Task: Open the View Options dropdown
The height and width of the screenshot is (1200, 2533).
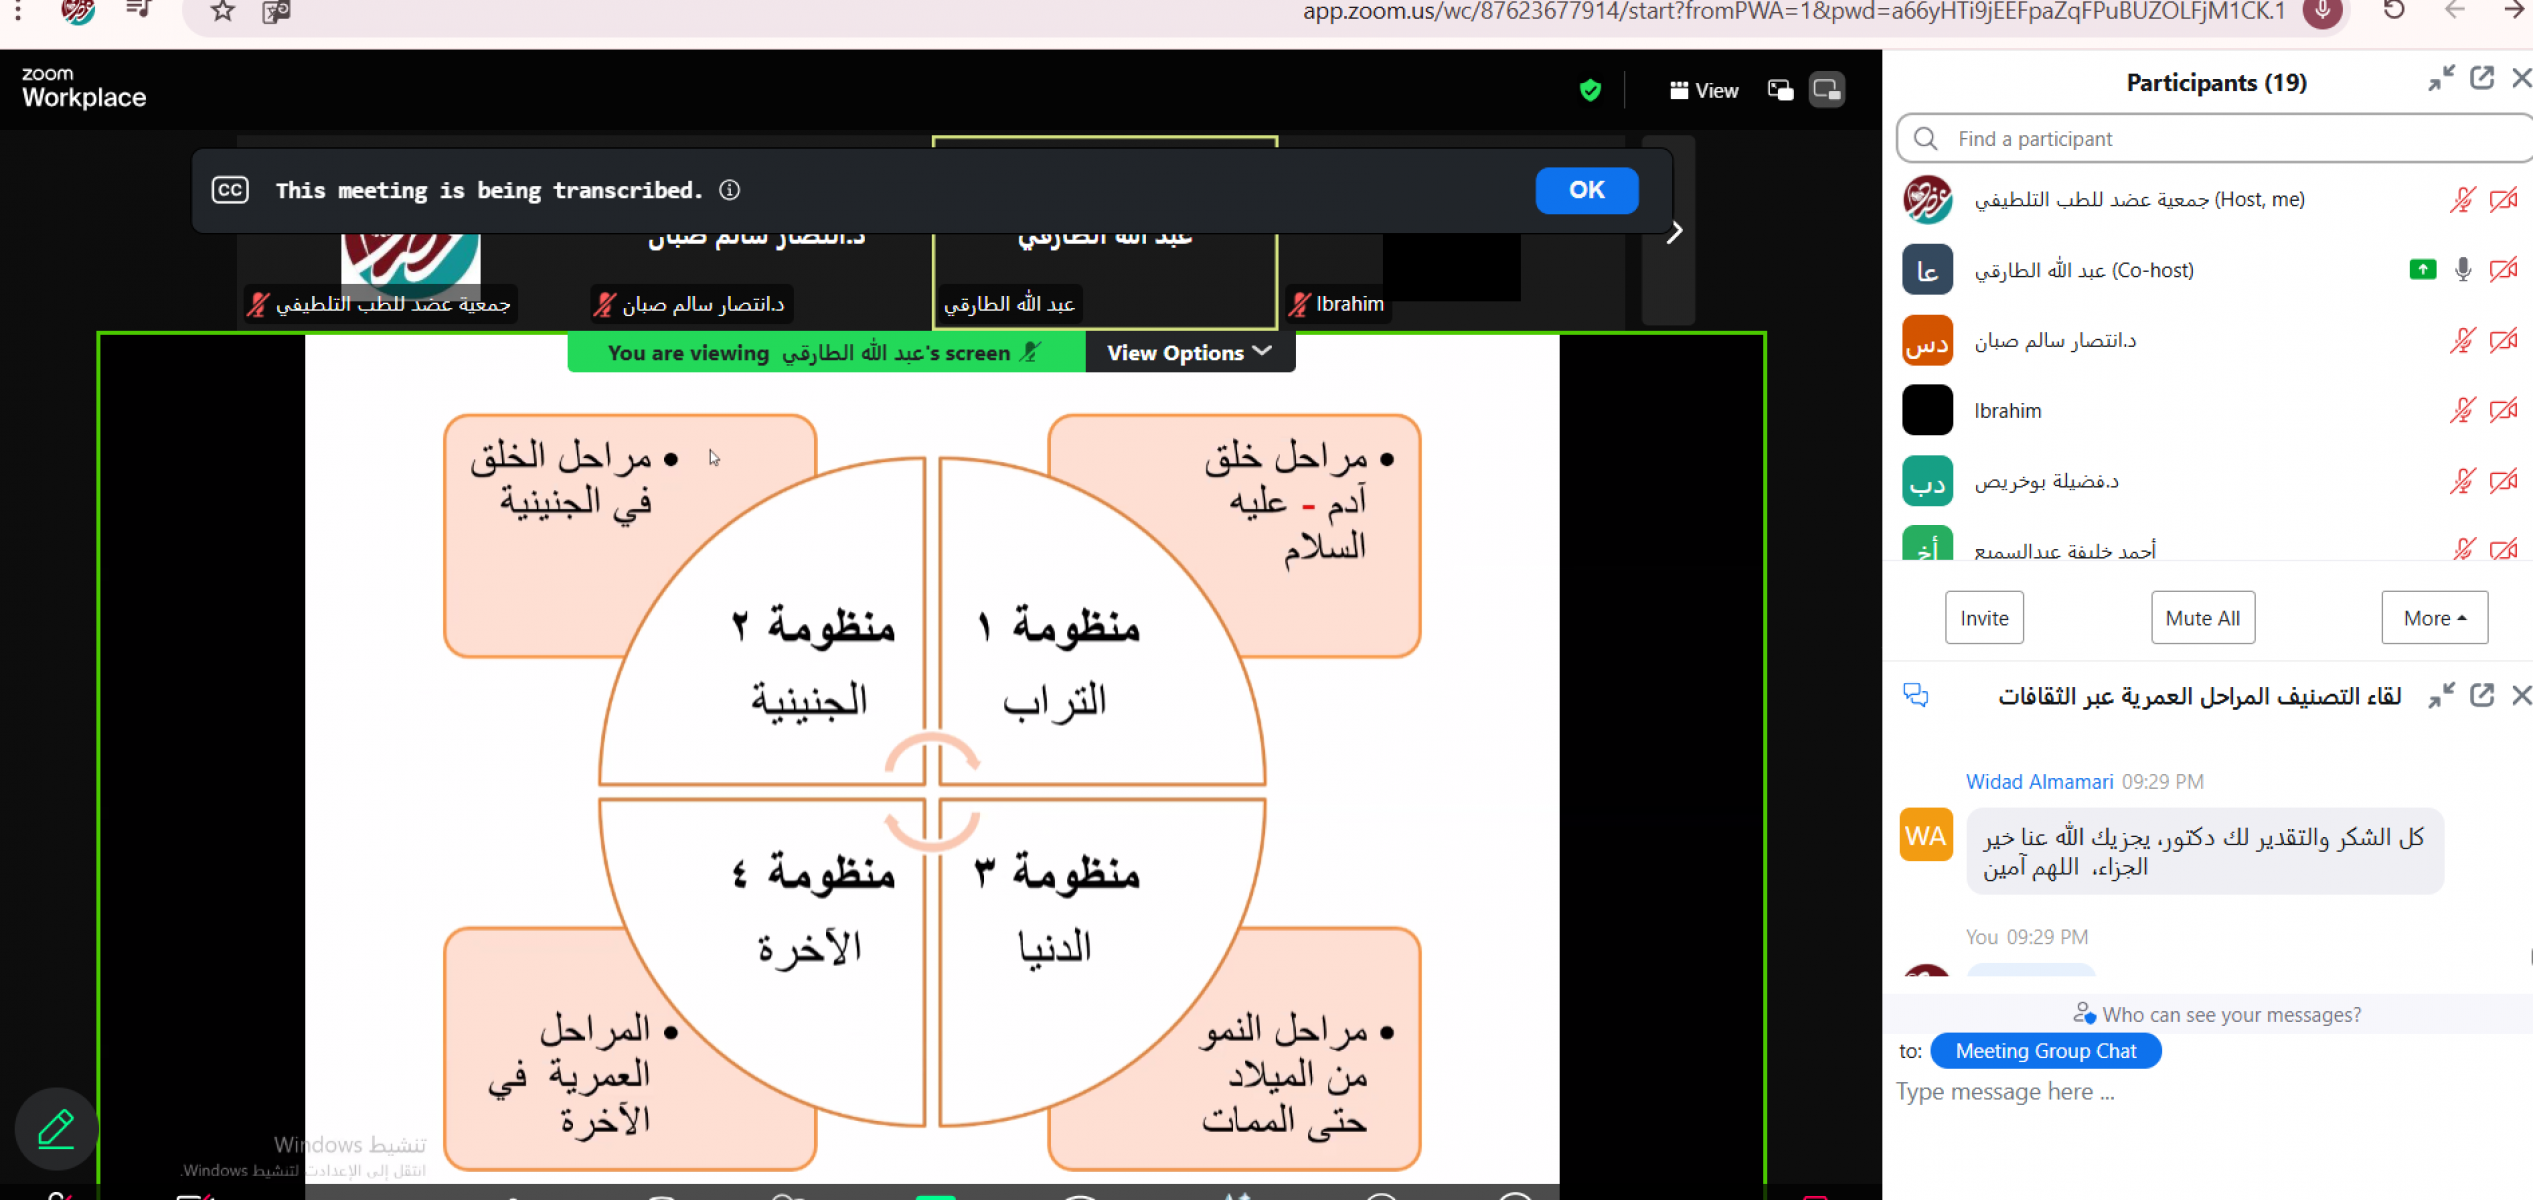Action: [x=1189, y=353]
